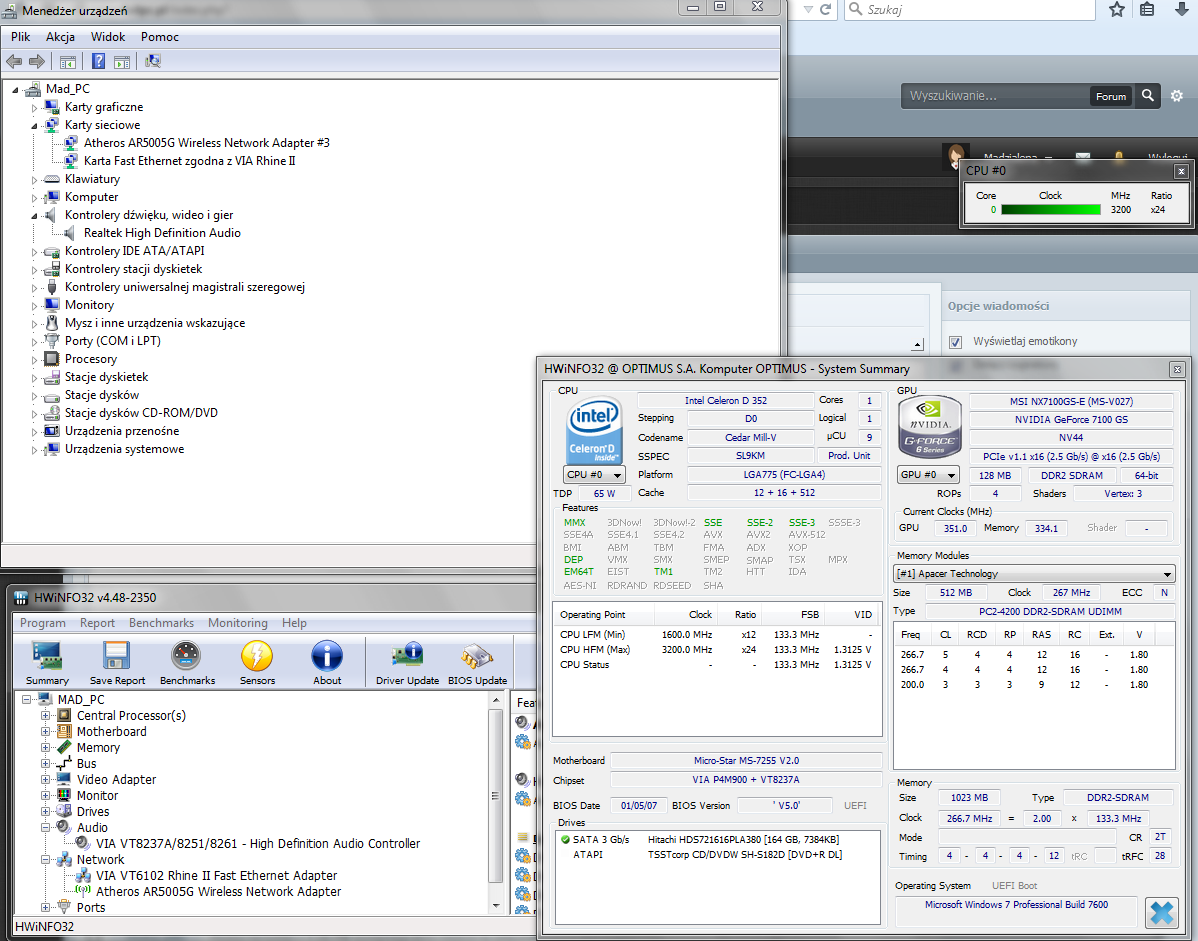Bookmark page with star icon

(1117, 9)
